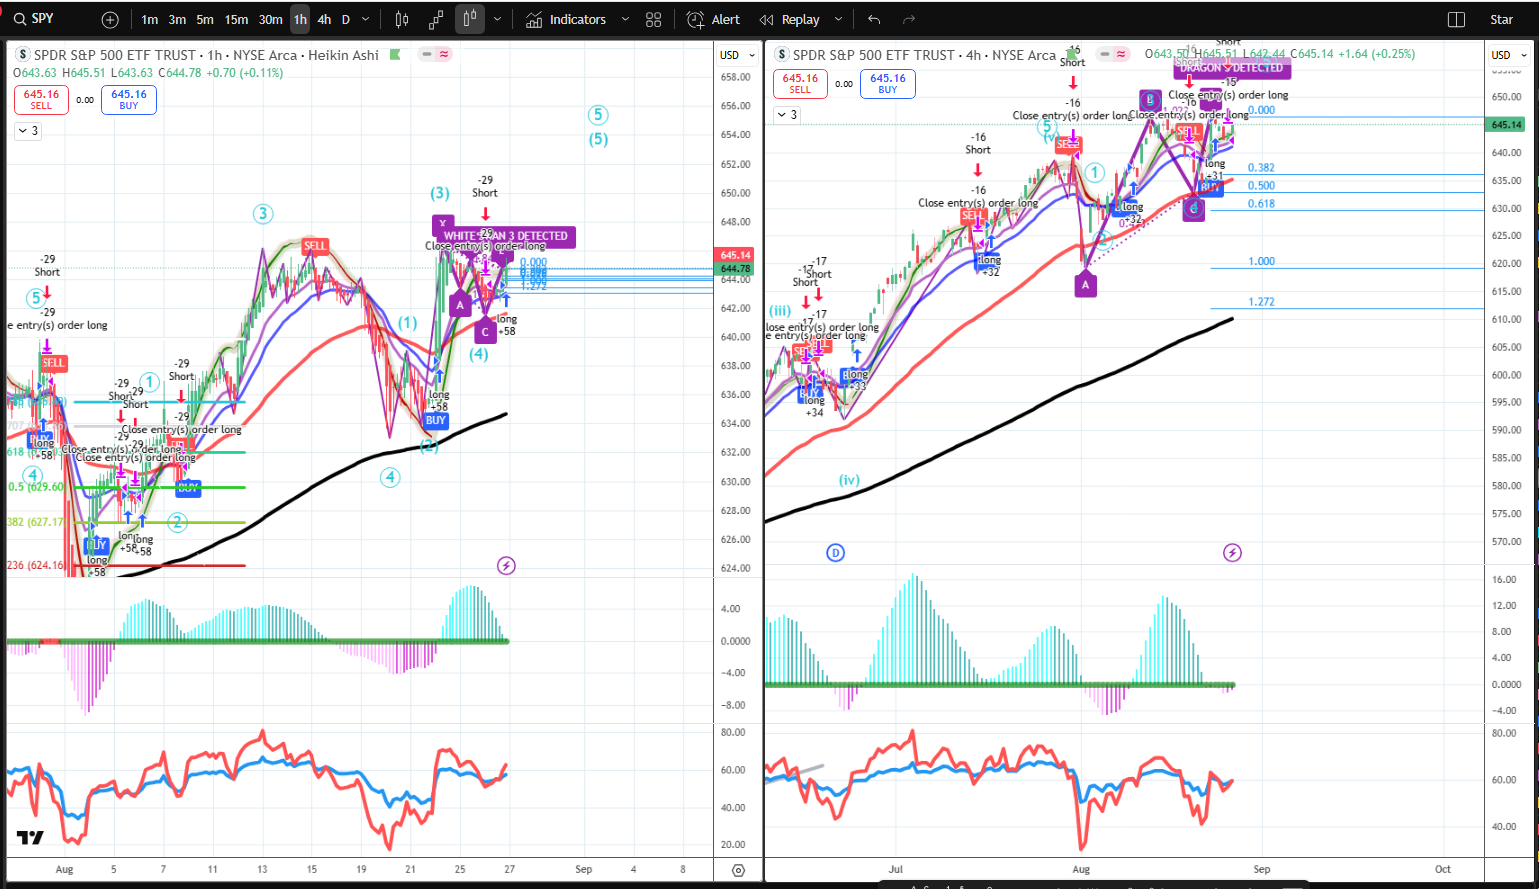Viewport: 1539px width, 889px height.
Task: Click the TradingView logo in the 1h chart
Action: point(30,838)
